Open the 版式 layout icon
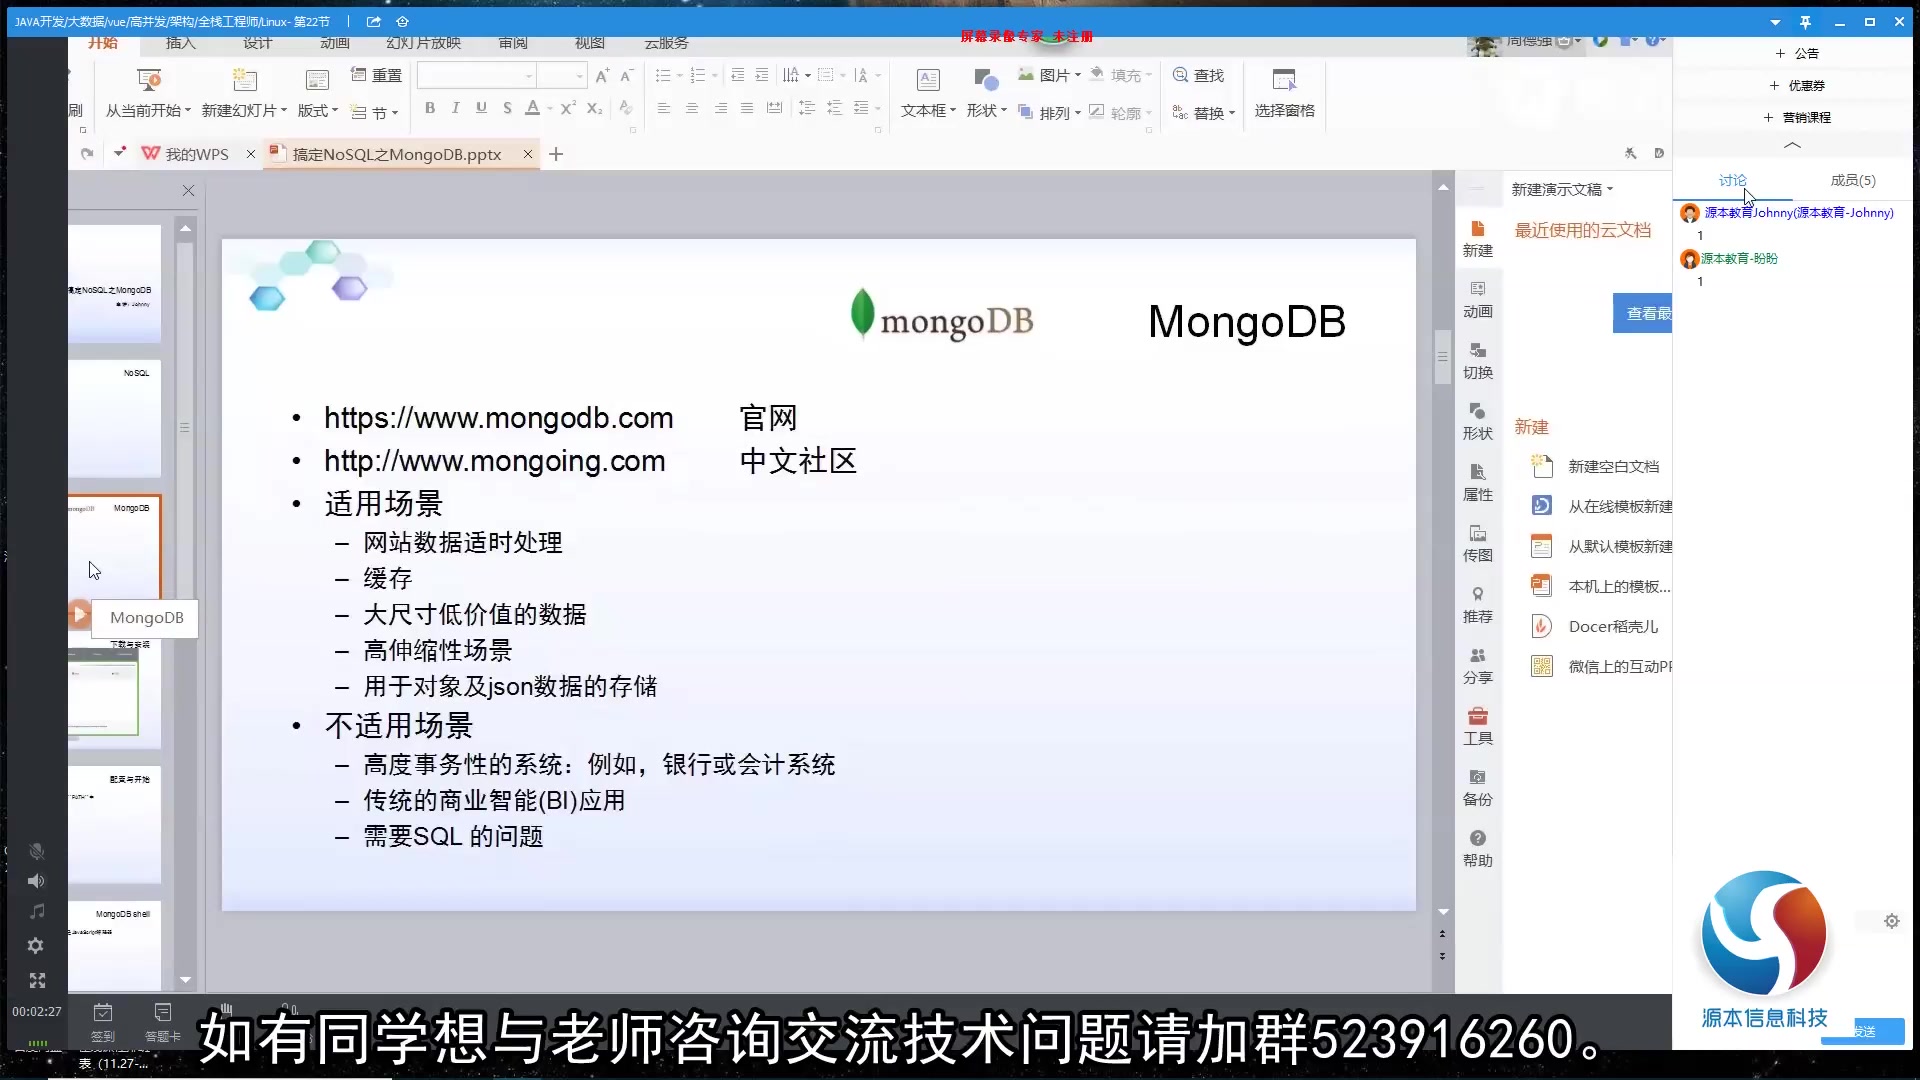Viewport: 1920px width, 1080px height. 317,80
